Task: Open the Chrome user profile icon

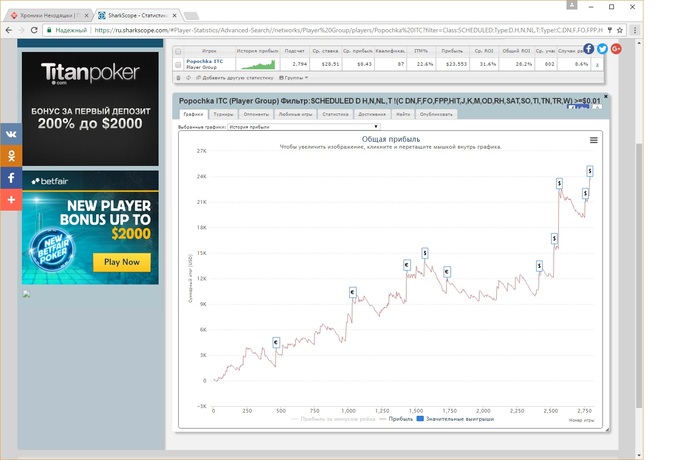Action: tap(571, 5)
